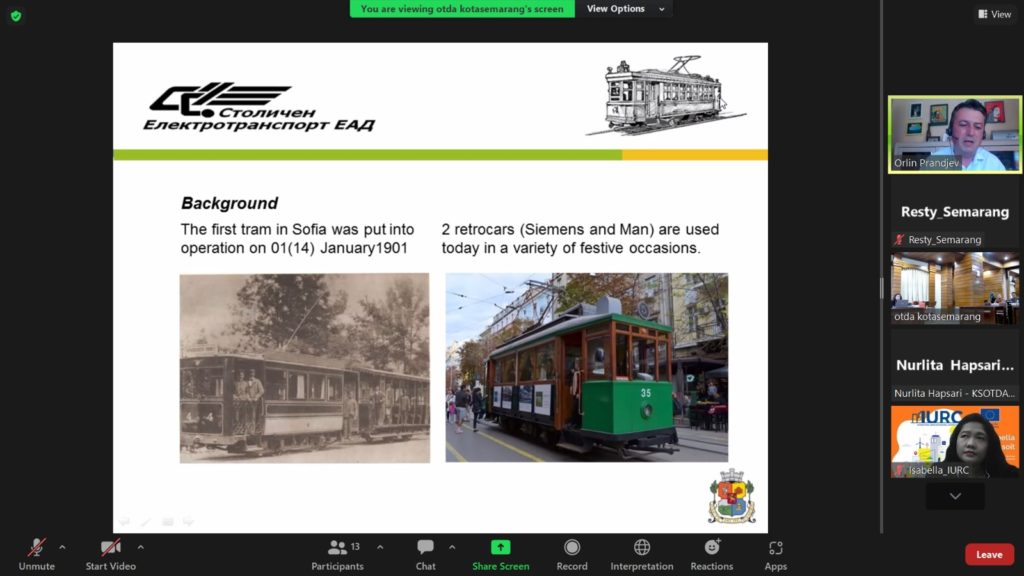Image resolution: width=1024 pixels, height=576 pixels.
Task: Select the otda kotasemarang video thumbnail
Action: [955, 288]
